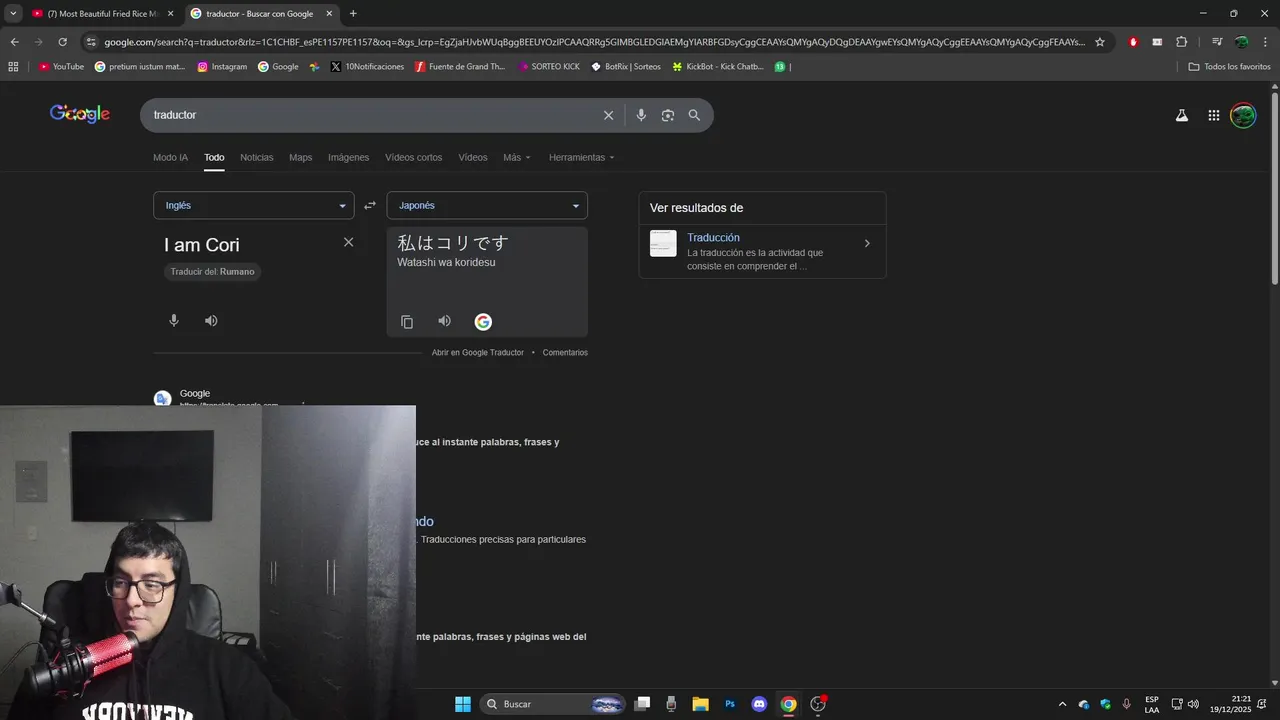Open the taskbar volume control

tap(1193, 704)
